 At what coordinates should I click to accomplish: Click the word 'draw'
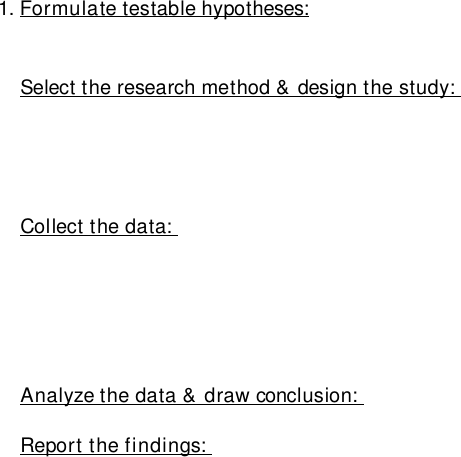[227, 396]
